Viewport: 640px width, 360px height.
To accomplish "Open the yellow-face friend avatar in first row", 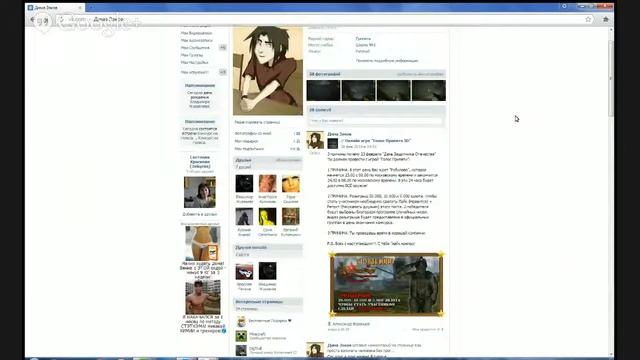I will tap(291, 184).
